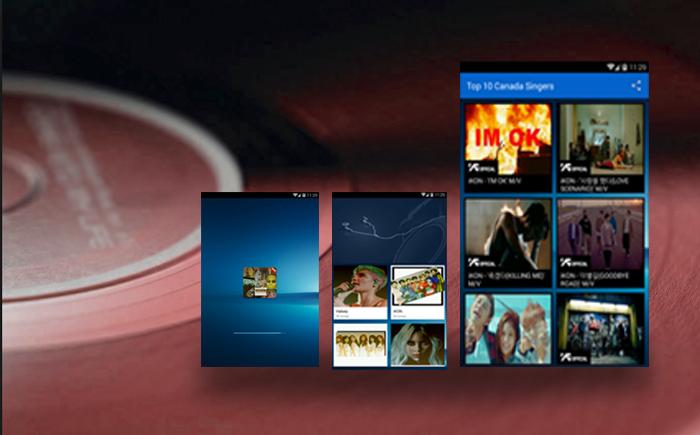
Task: Open the blonde woman artist card
Action: tap(417, 344)
